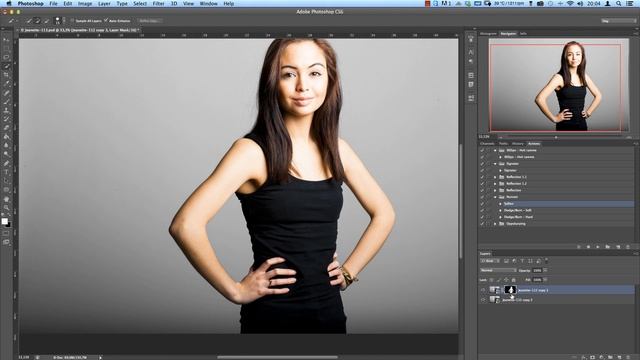
Task: Select the Move tool
Action: [6, 40]
